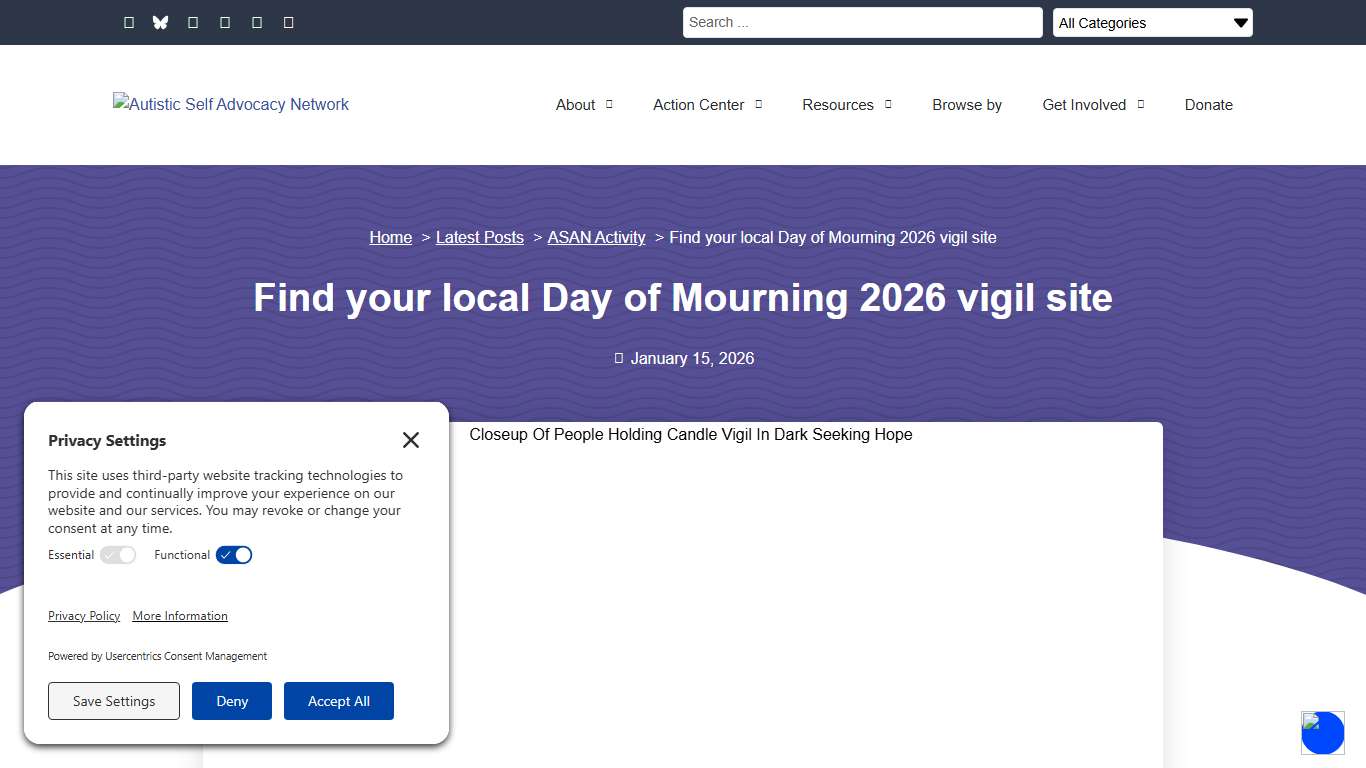Open the fifth social icon in top bar
The height and width of the screenshot is (768, 1366).
click(256, 22)
